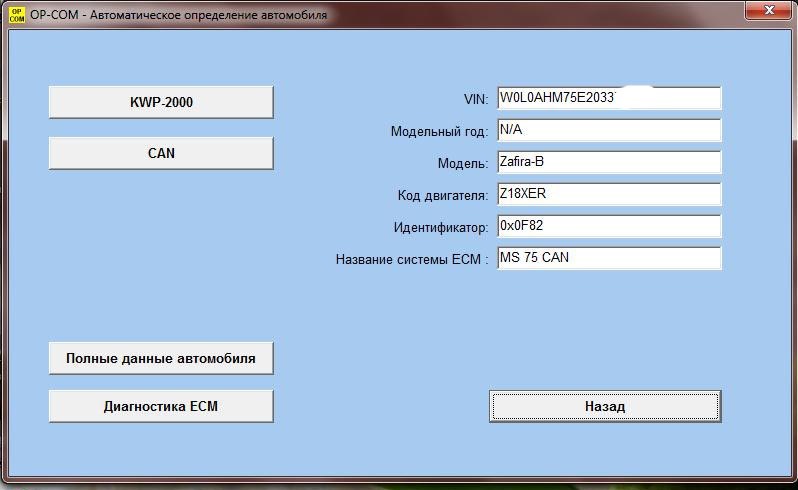Screen dimensions: 798x490
Task: Select the CAN protocol button
Action: [x=161, y=153]
